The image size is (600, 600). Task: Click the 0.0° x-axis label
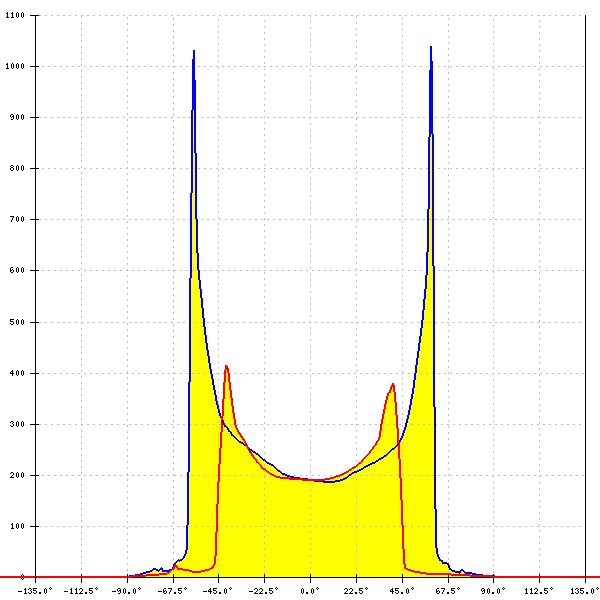310,591
